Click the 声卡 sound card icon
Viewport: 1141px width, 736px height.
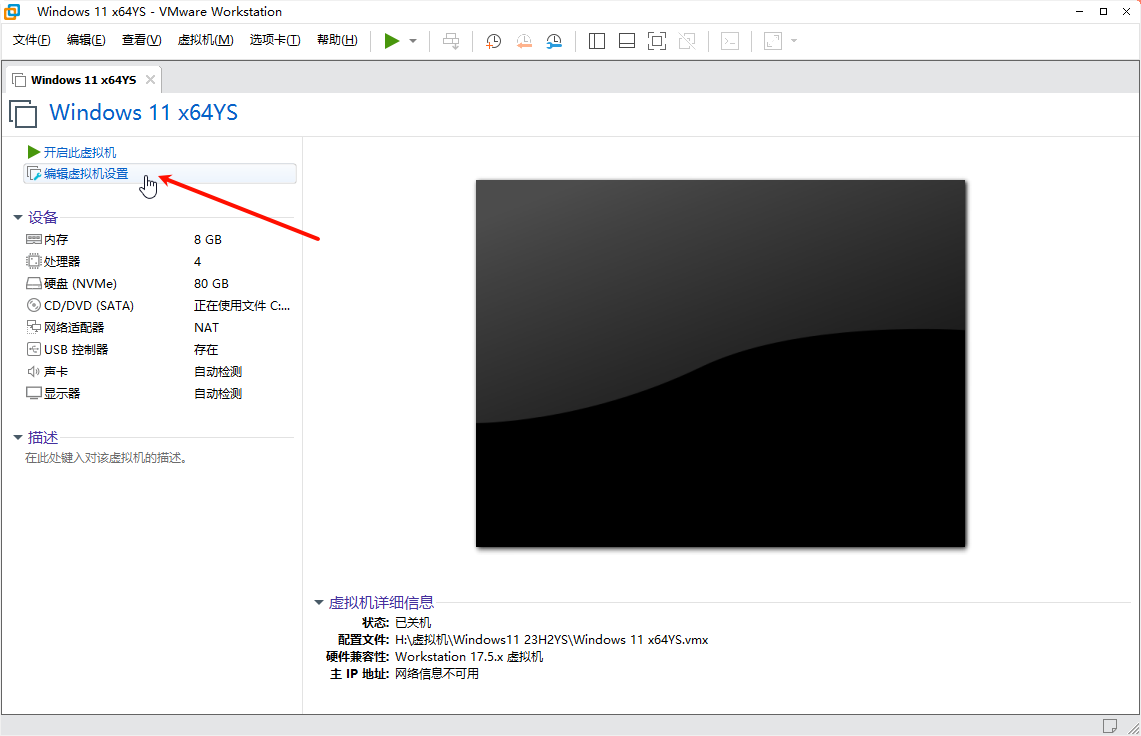tap(33, 371)
